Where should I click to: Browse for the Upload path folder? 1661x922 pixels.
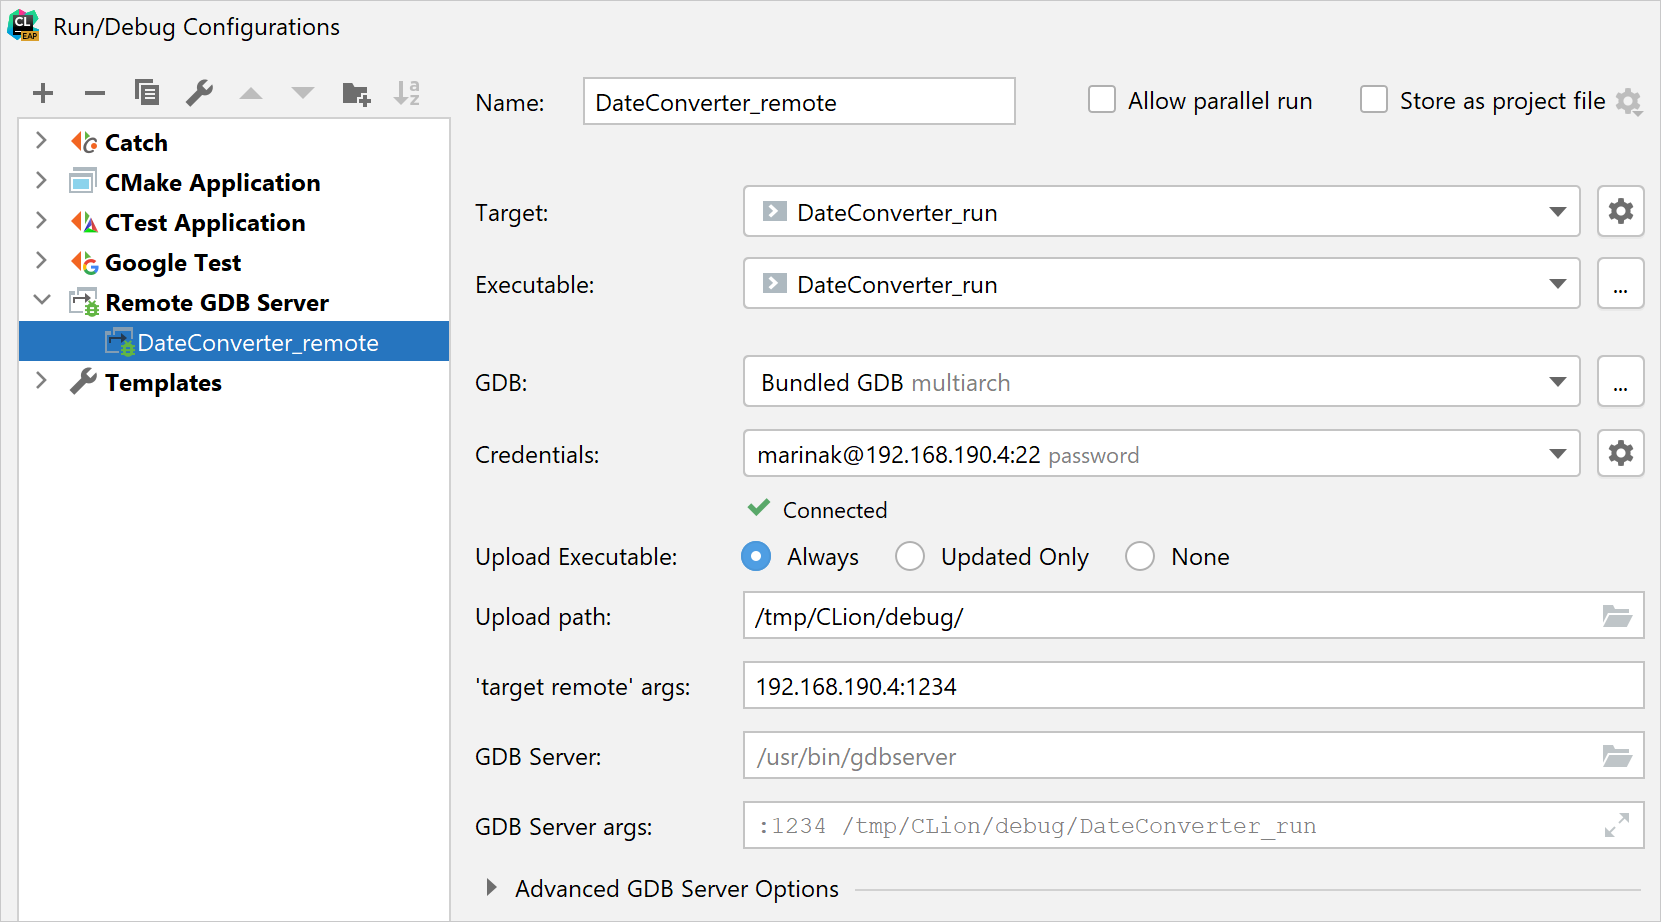coord(1618,615)
